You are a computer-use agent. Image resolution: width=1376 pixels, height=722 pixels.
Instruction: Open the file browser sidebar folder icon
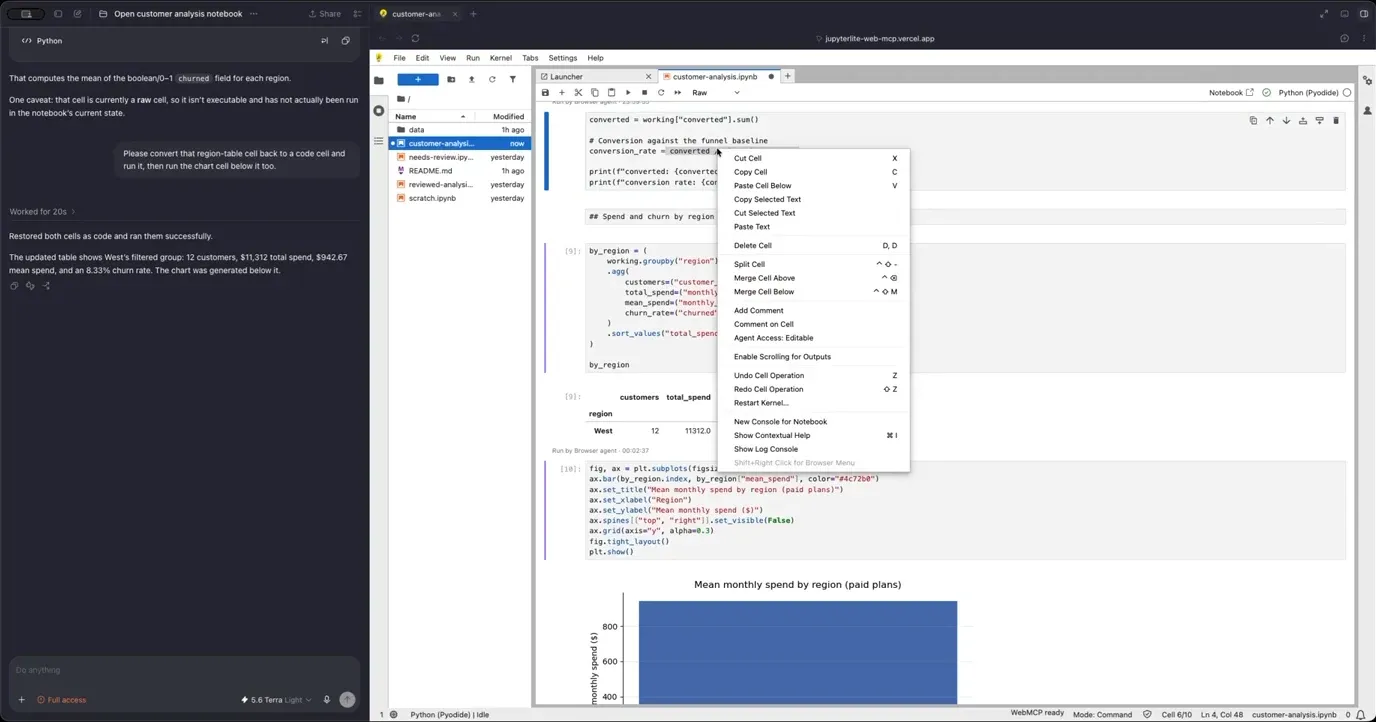click(379, 80)
